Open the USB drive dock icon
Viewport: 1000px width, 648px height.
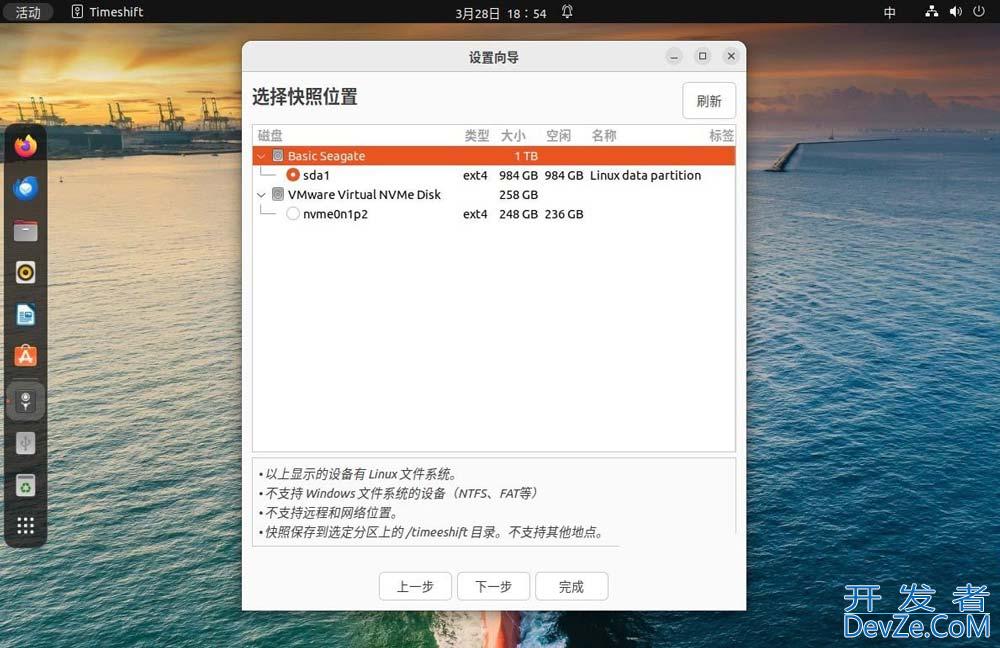[x=26, y=443]
